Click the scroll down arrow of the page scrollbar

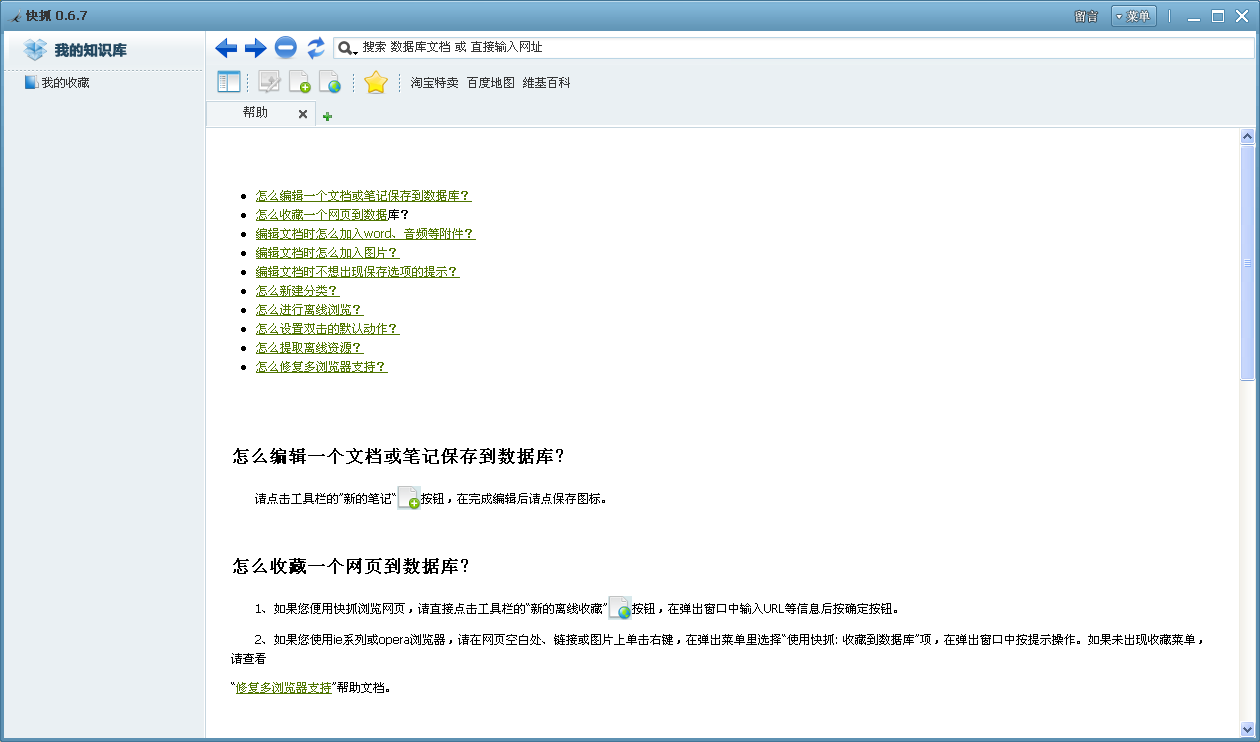(x=1247, y=729)
